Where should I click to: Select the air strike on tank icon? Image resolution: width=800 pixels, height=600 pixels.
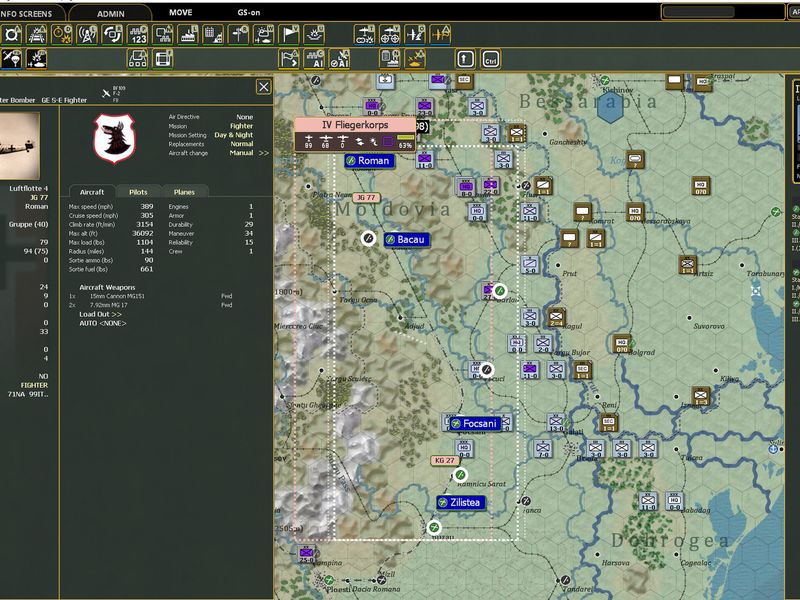tap(37, 59)
